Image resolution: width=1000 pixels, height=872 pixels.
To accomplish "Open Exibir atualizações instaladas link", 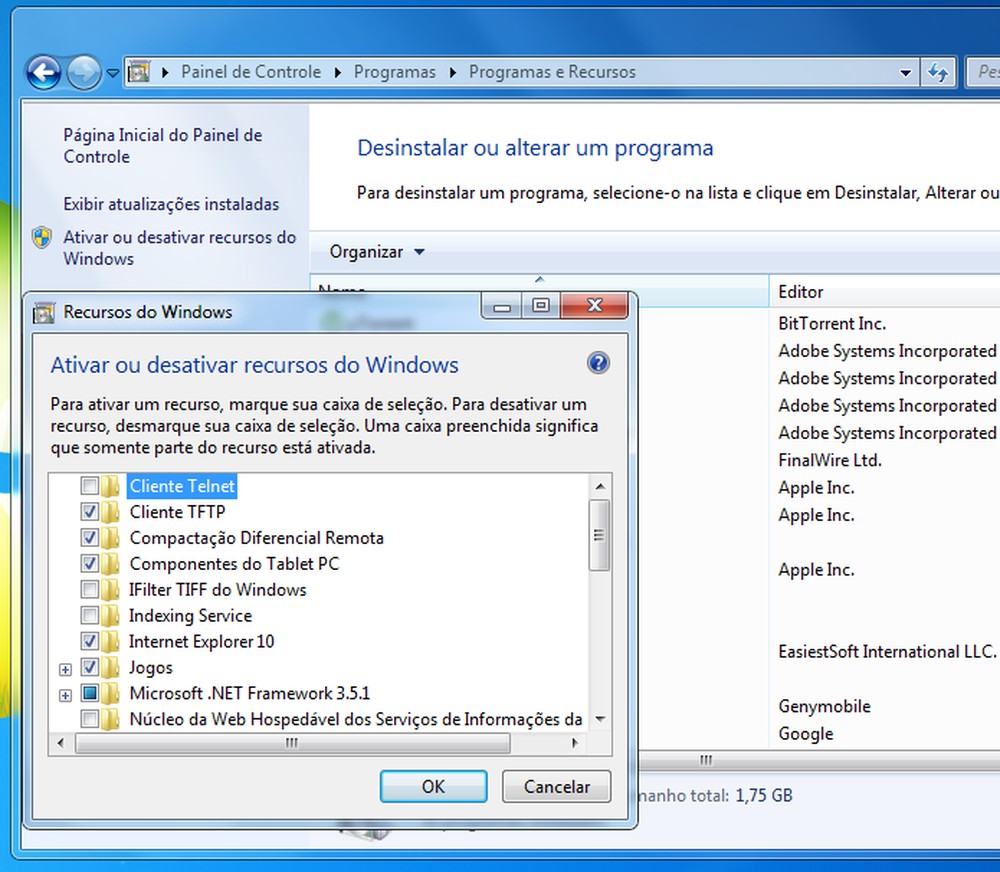I will click(170, 204).
